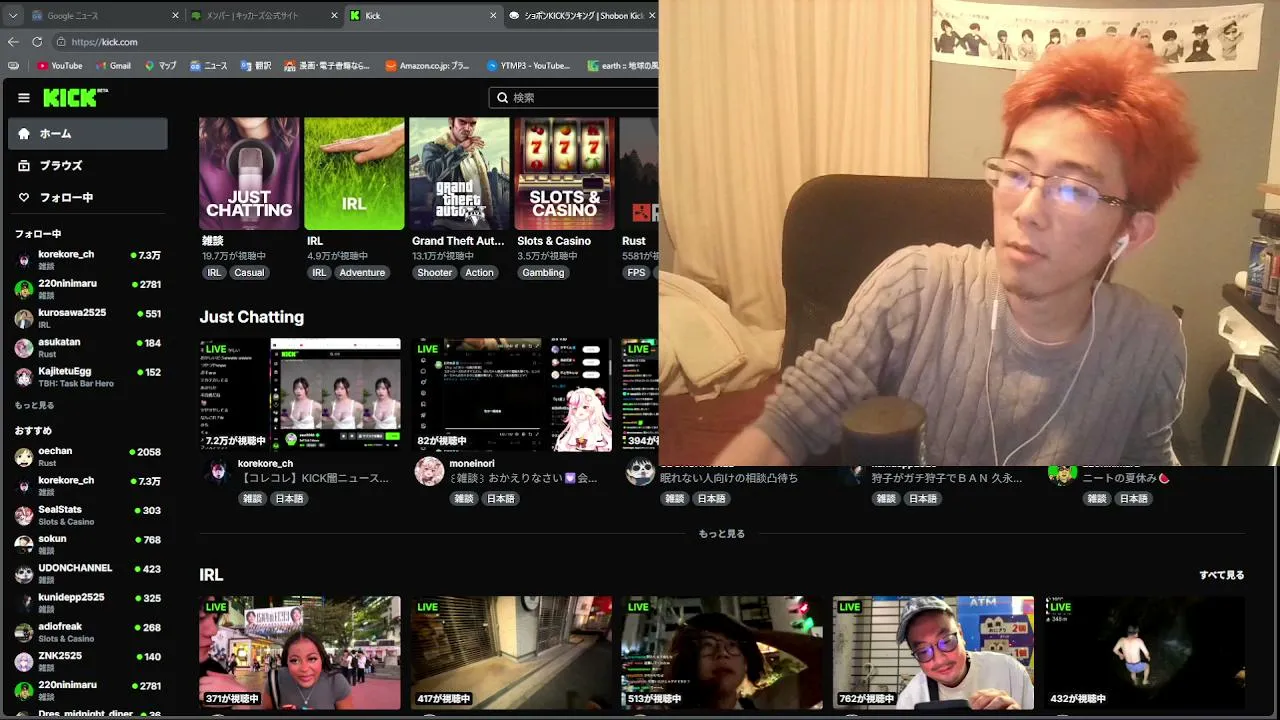
Task: Open the 漫画・電子書籍 bookmark
Action: pyautogui.click(x=327, y=66)
